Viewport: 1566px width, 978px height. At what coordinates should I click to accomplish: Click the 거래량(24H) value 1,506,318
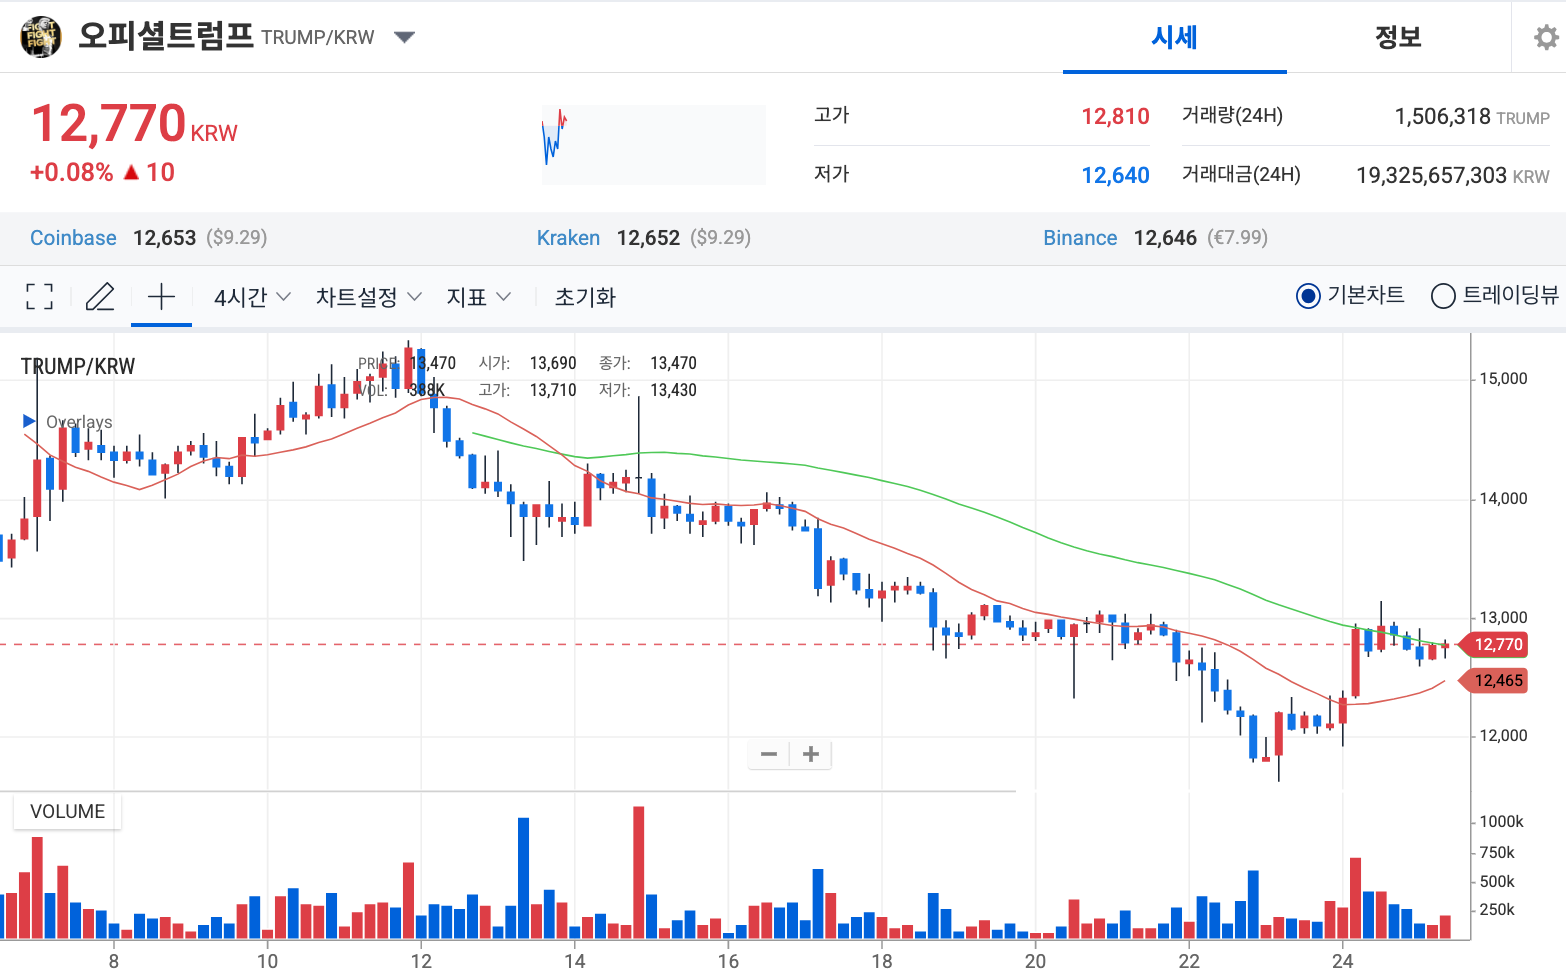[1442, 116]
